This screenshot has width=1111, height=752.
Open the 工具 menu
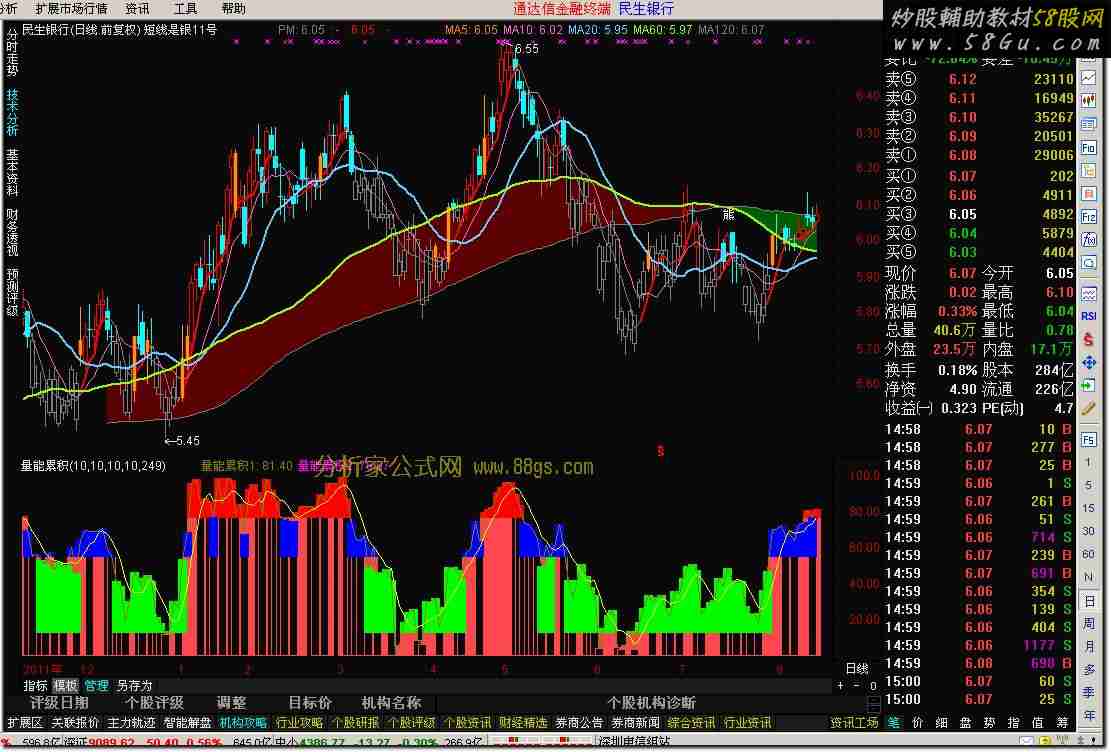[186, 9]
